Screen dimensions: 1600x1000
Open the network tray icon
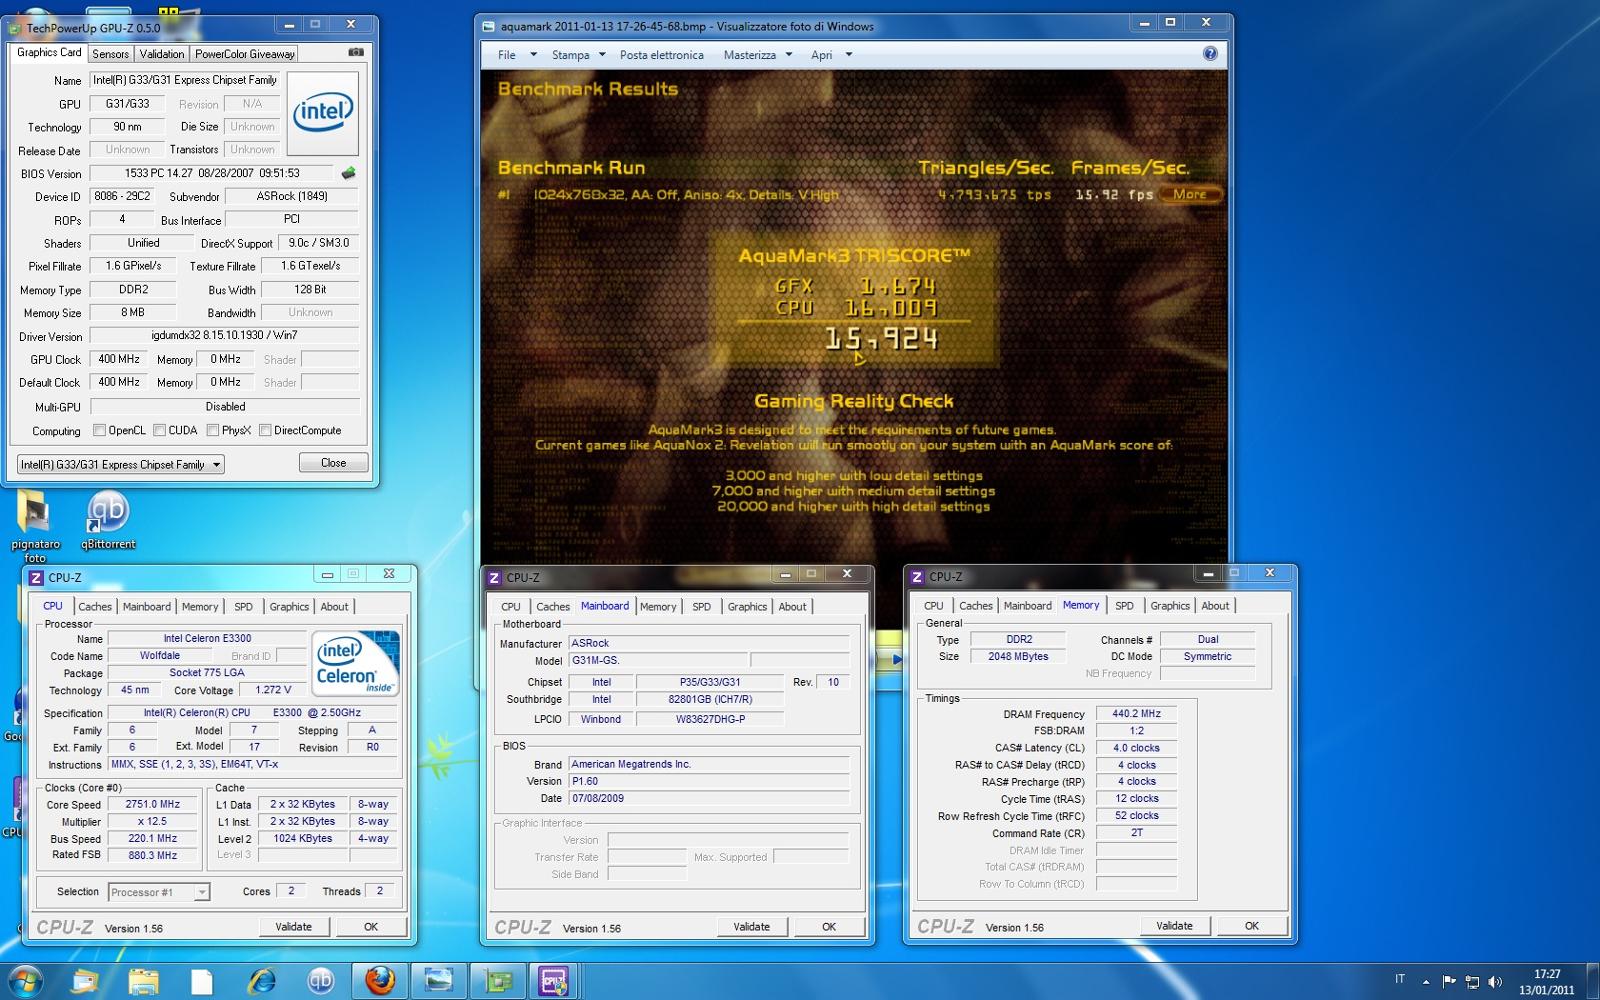1472,982
